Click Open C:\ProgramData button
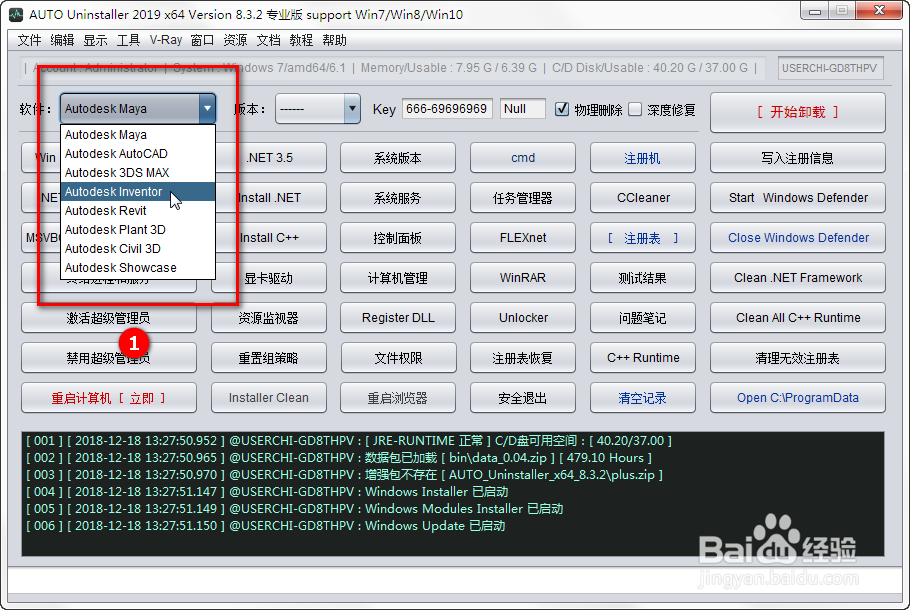 pyautogui.click(x=797, y=398)
